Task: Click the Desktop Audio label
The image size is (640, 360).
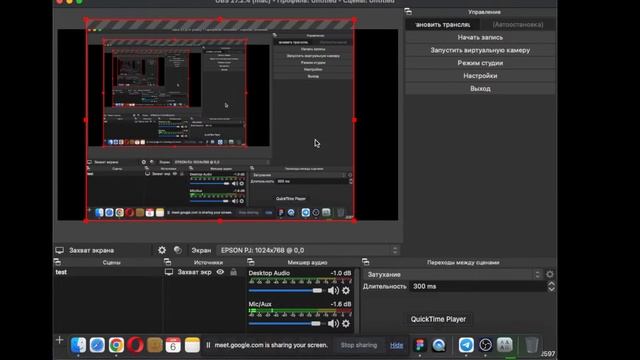Action: (269, 273)
